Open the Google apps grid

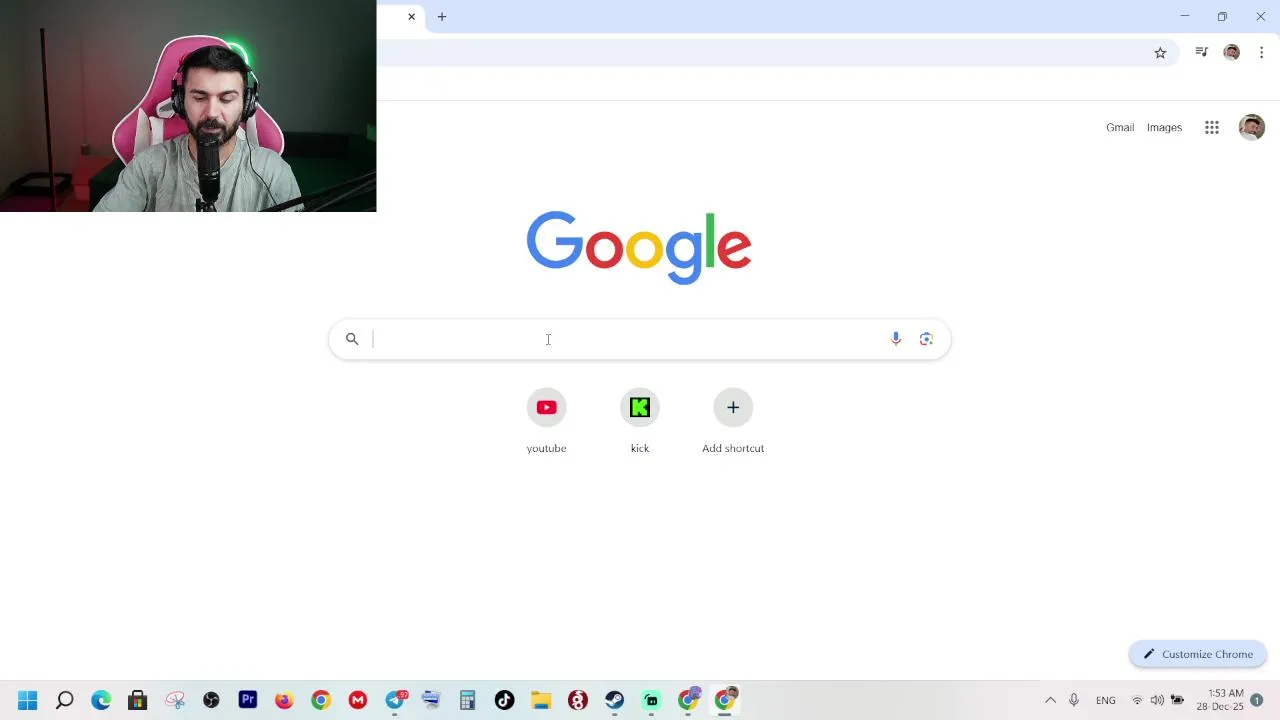1212,127
